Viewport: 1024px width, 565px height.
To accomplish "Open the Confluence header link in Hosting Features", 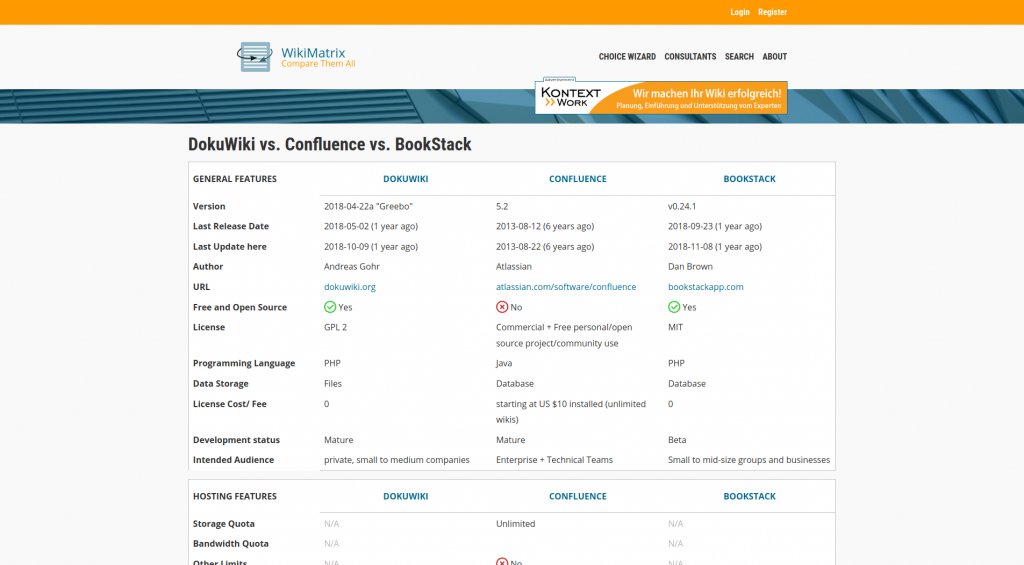I will pyautogui.click(x=577, y=496).
